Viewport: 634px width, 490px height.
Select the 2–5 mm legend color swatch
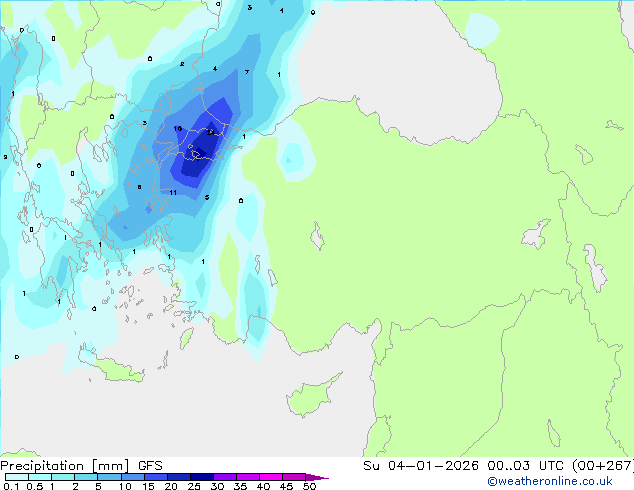click(x=86, y=477)
